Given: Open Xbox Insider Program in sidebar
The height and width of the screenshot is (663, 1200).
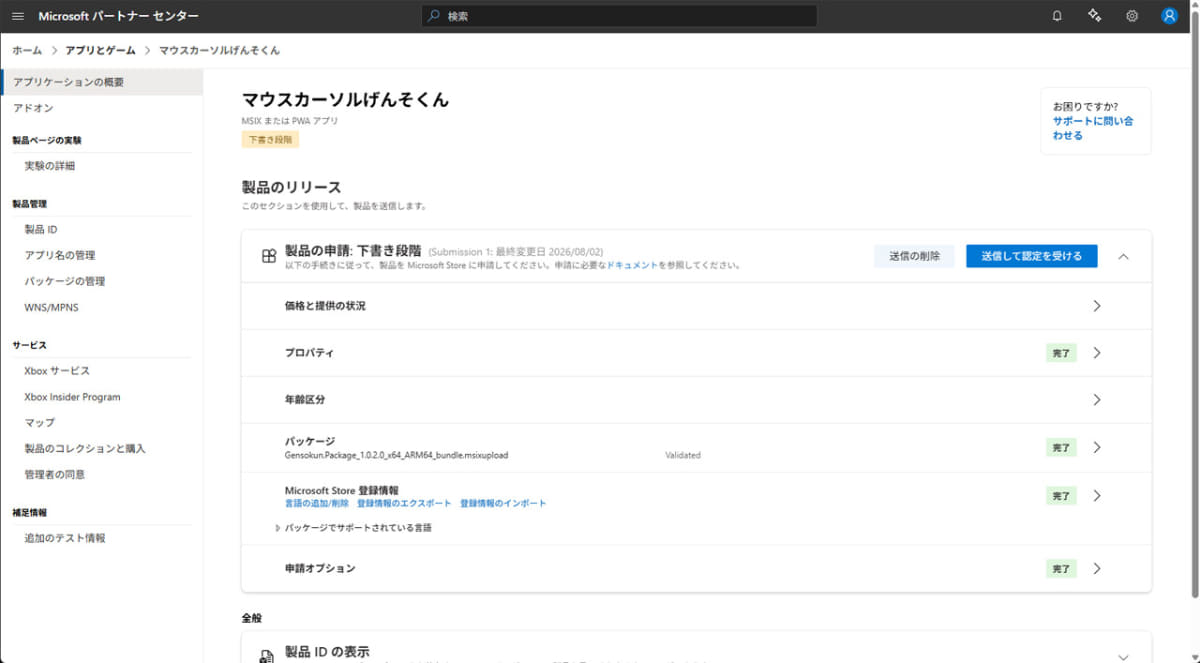Looking at the screenshot, I should [72, 397].
